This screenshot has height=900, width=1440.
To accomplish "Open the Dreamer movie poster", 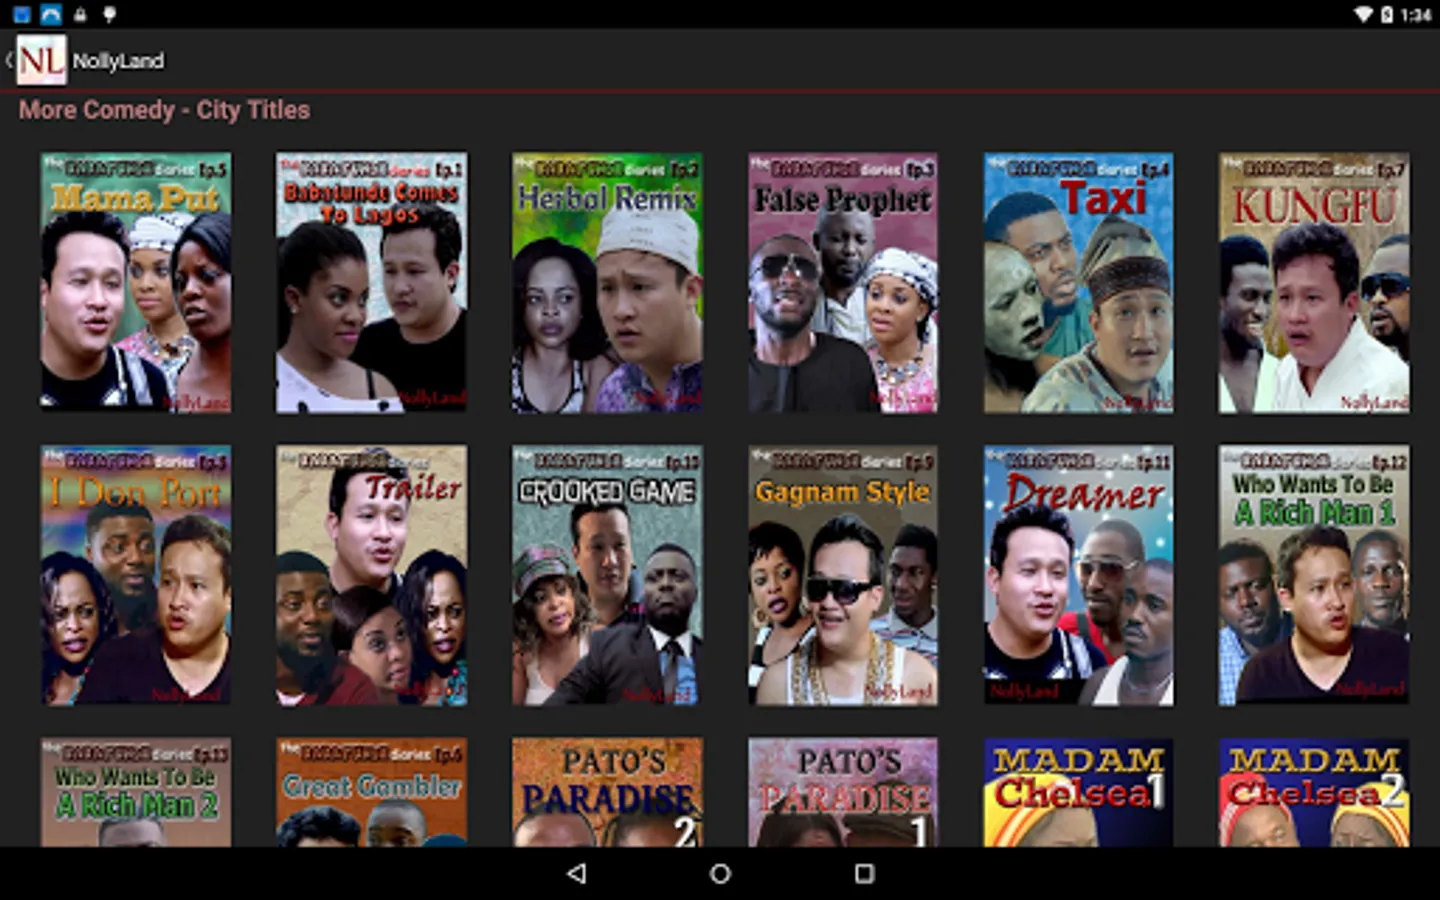I will tap(1079, 575).
